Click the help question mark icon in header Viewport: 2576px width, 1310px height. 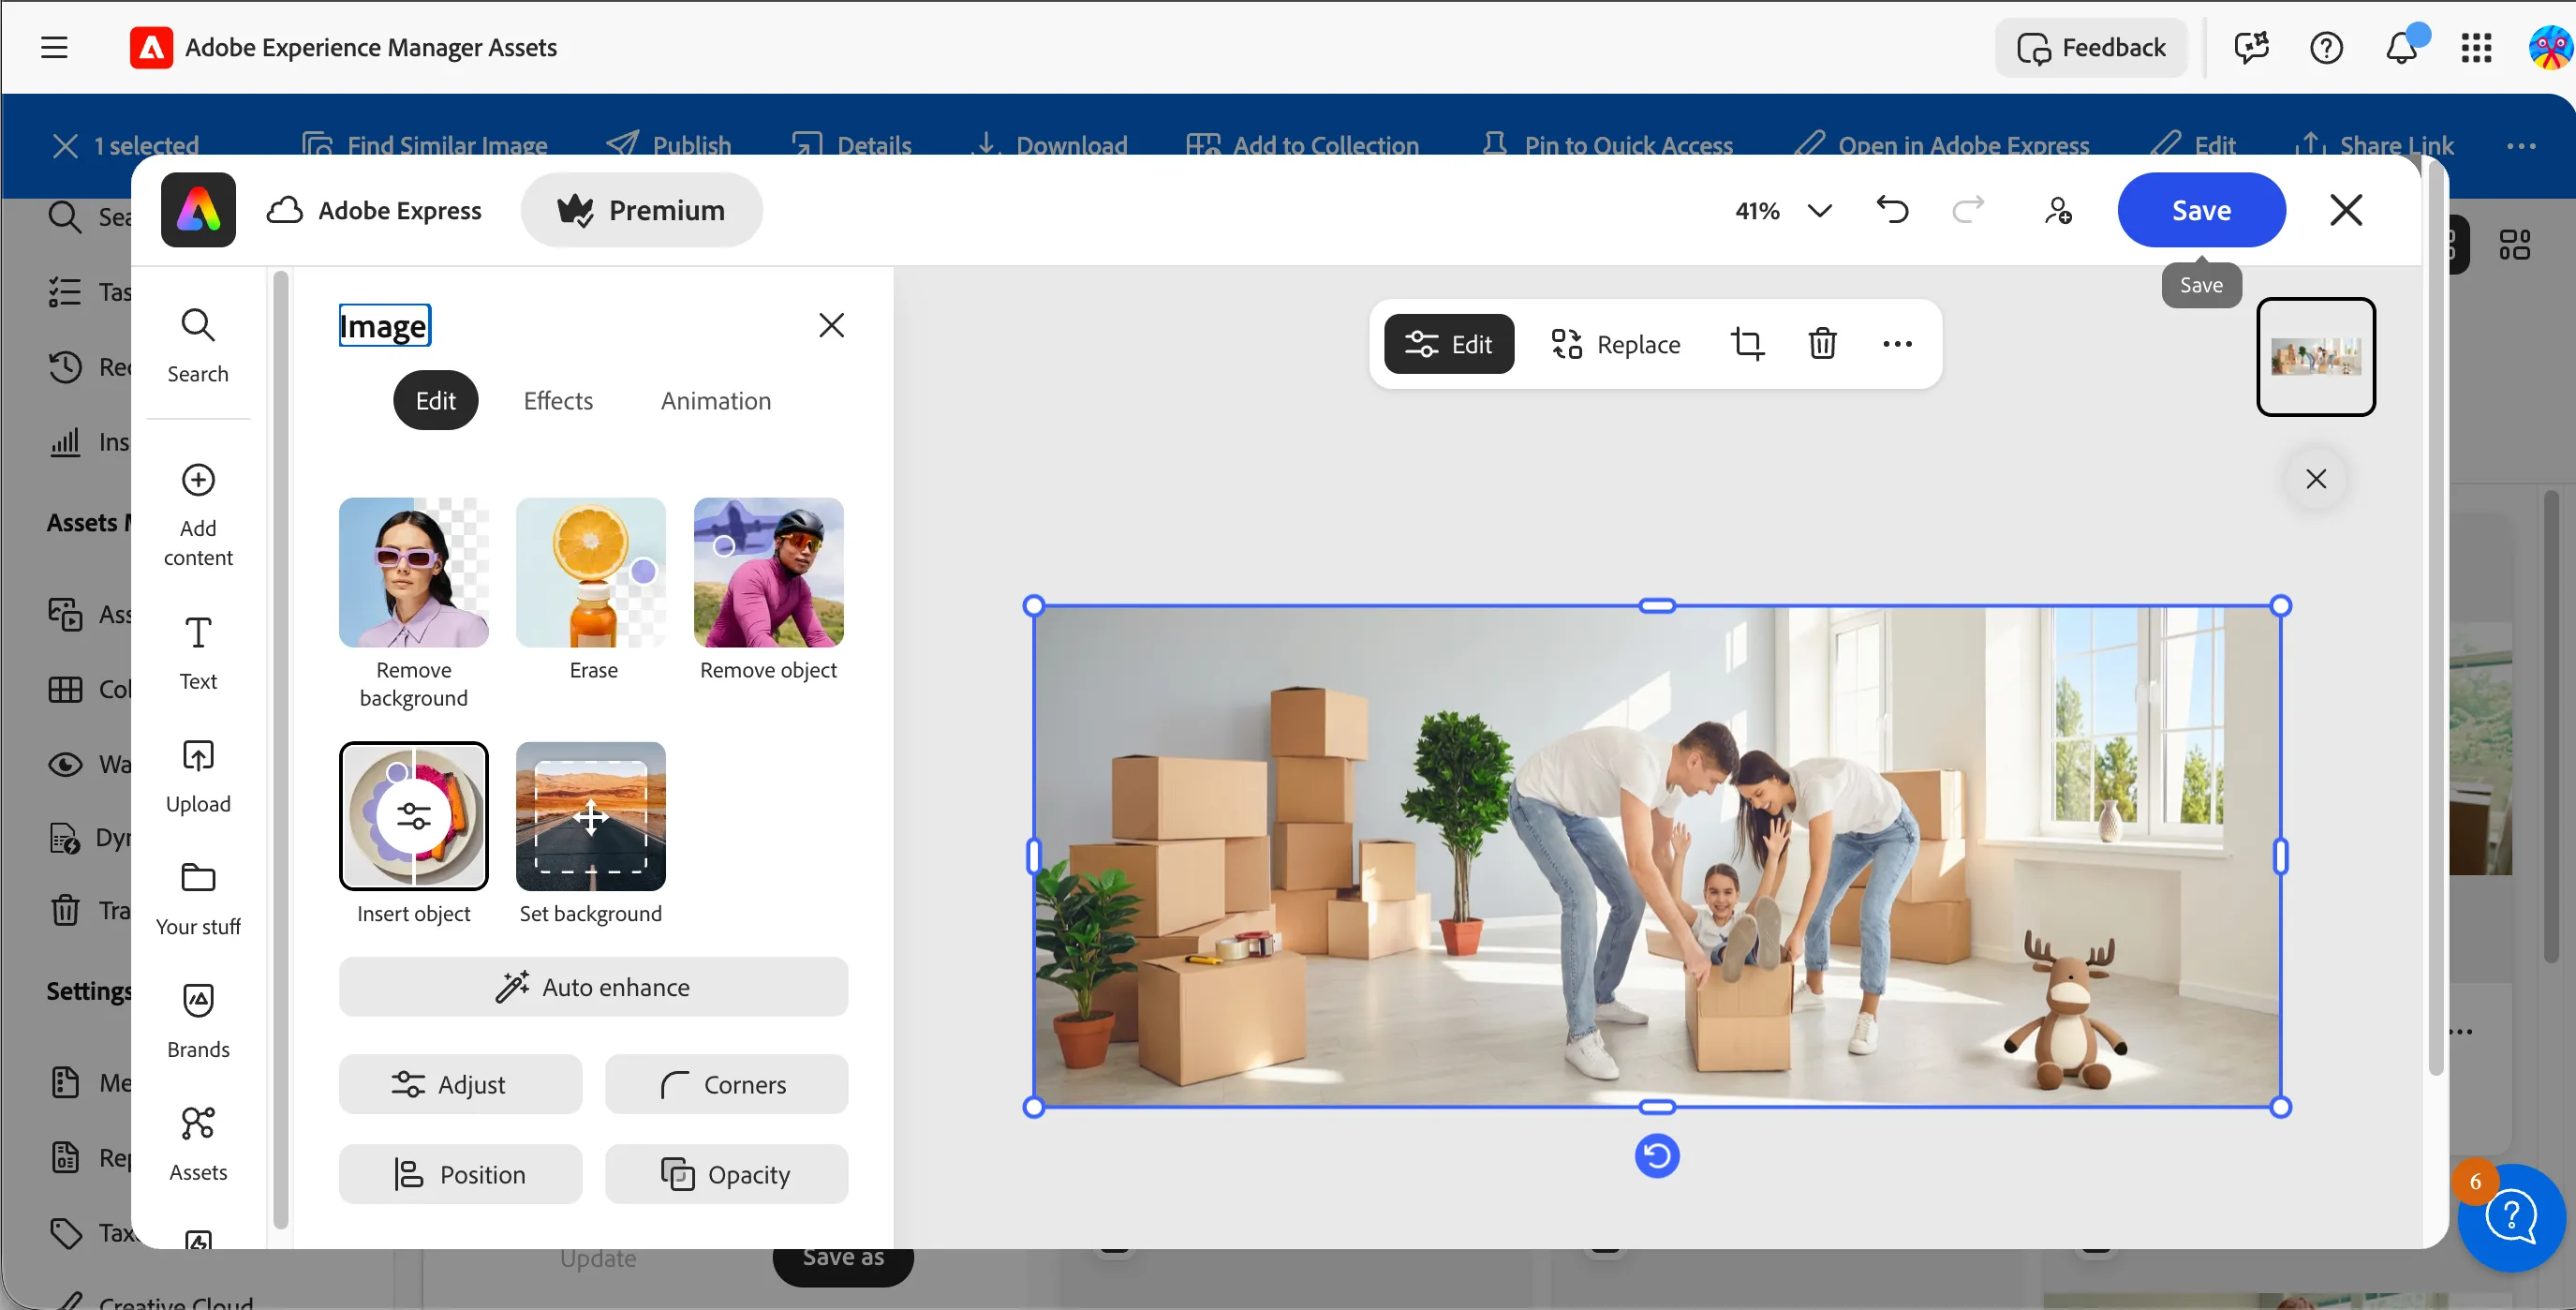[2326, 47]
